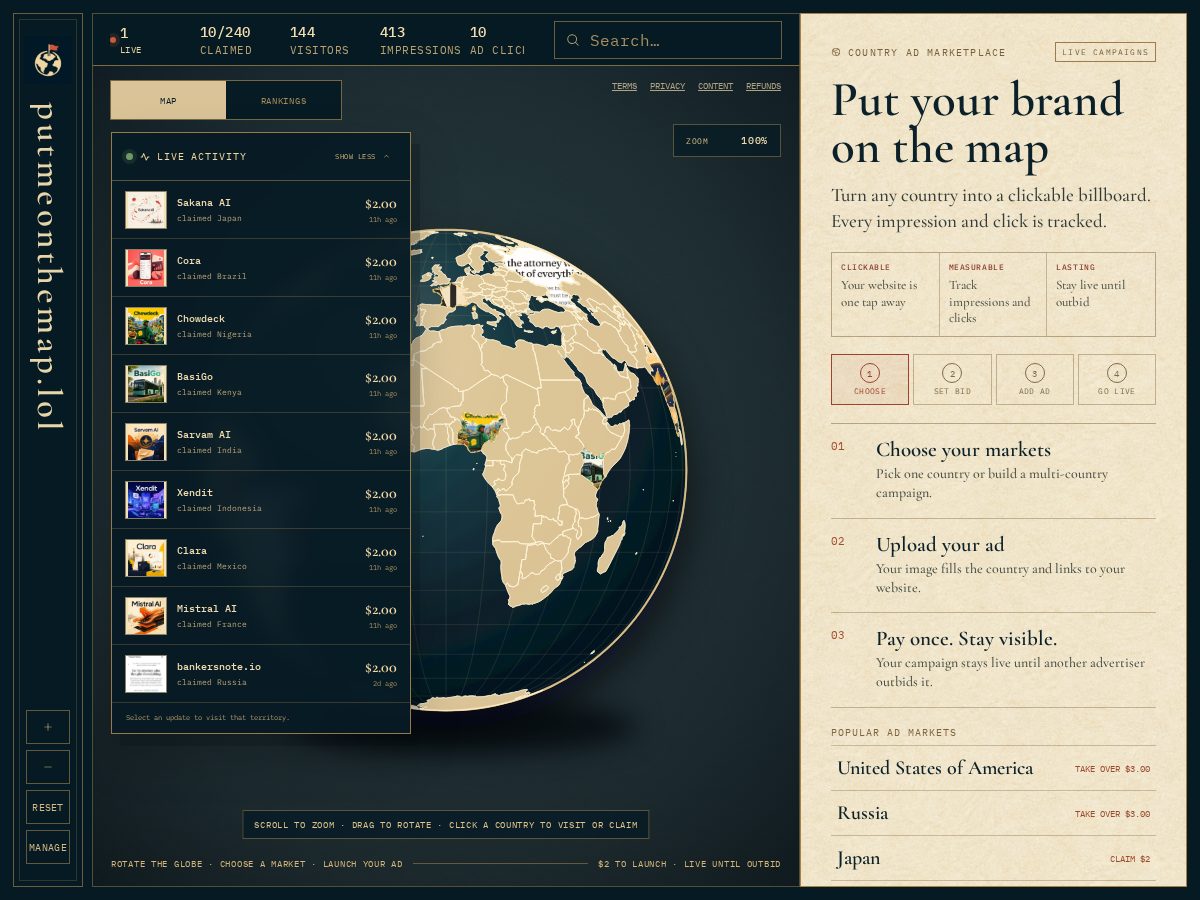The image size is (1200, 900).
Task: Click the minus zoom-out button
Action: (x=48, y=767)
